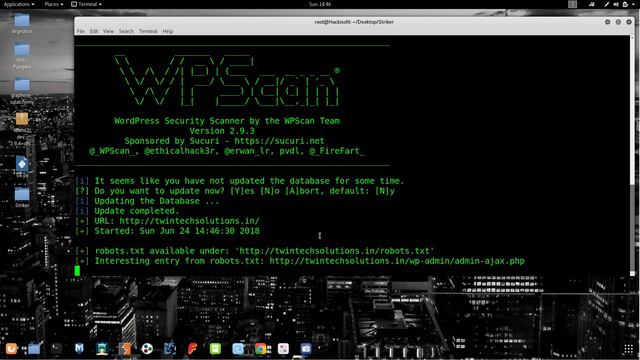Click the network connection tray icon

pyautogui.click(x=607, y=4)
